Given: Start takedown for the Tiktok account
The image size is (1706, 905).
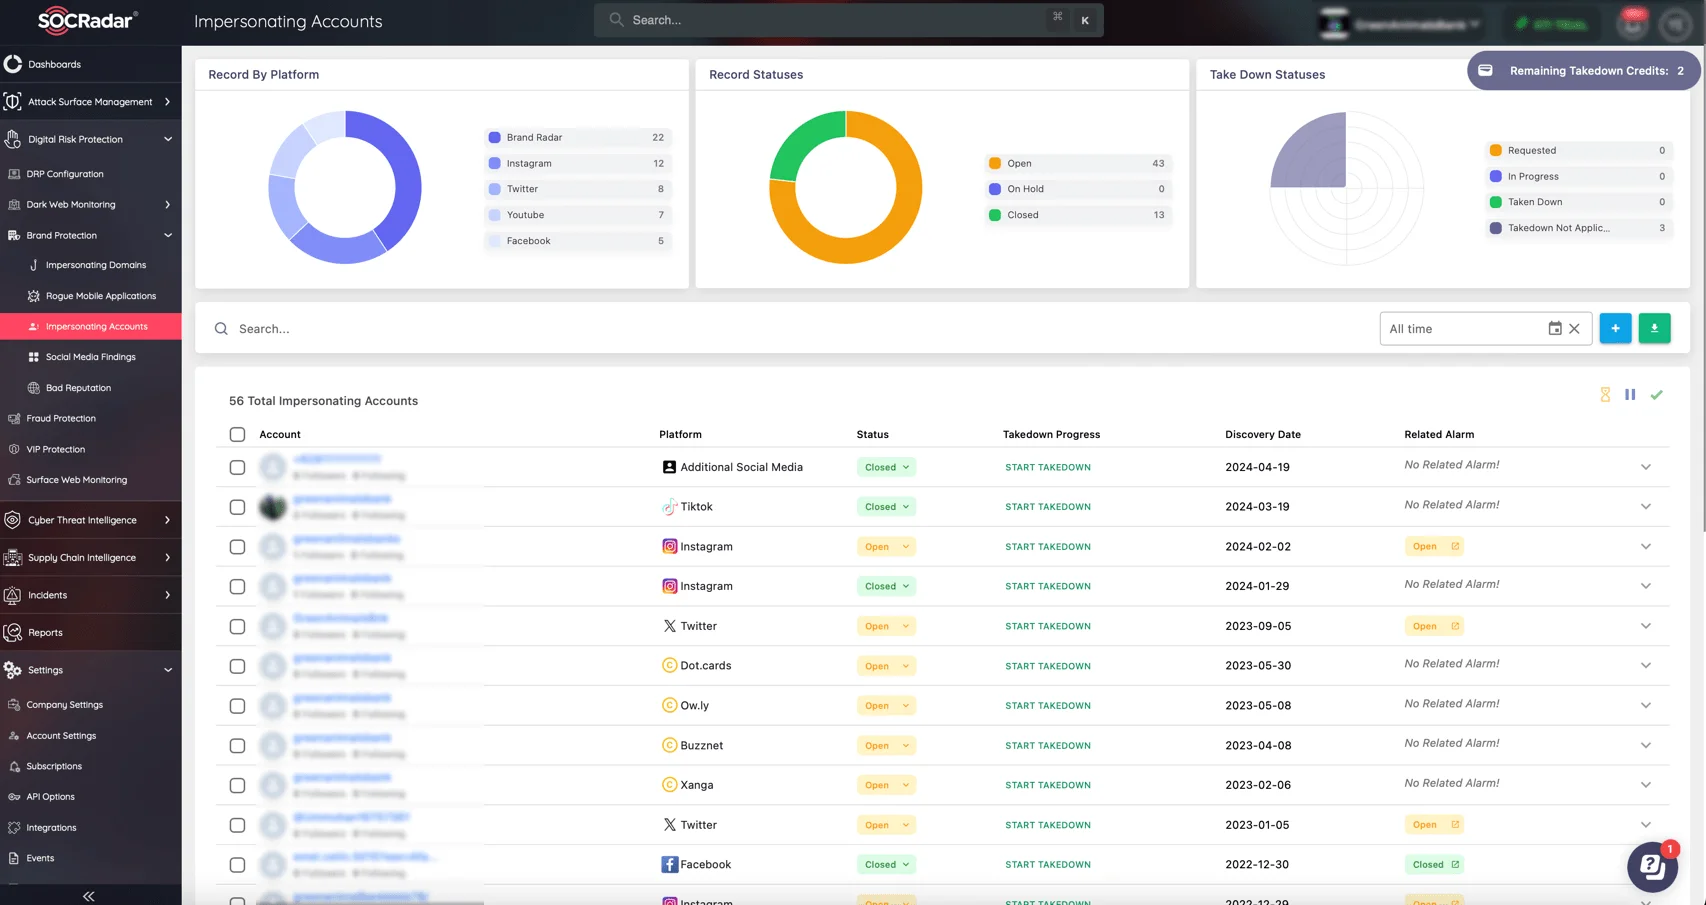Looking at the screenshot, I should tap(1047, 507).
